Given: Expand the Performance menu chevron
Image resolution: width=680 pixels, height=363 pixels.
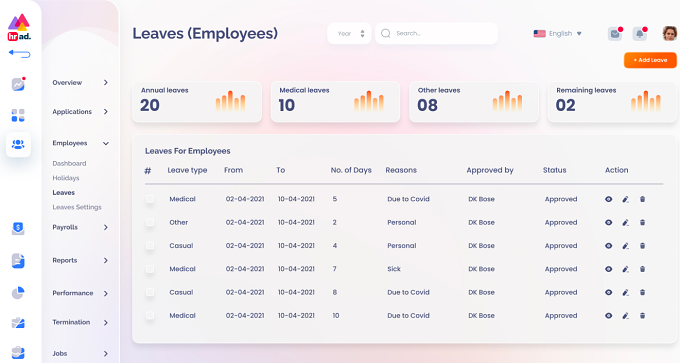Looking at the screenshot, I should (x=105, y=293).
